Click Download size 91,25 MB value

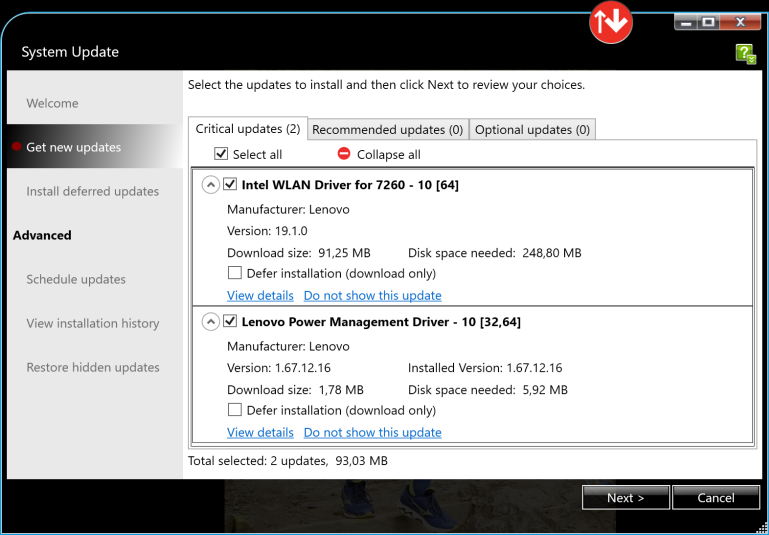(344, 253)
